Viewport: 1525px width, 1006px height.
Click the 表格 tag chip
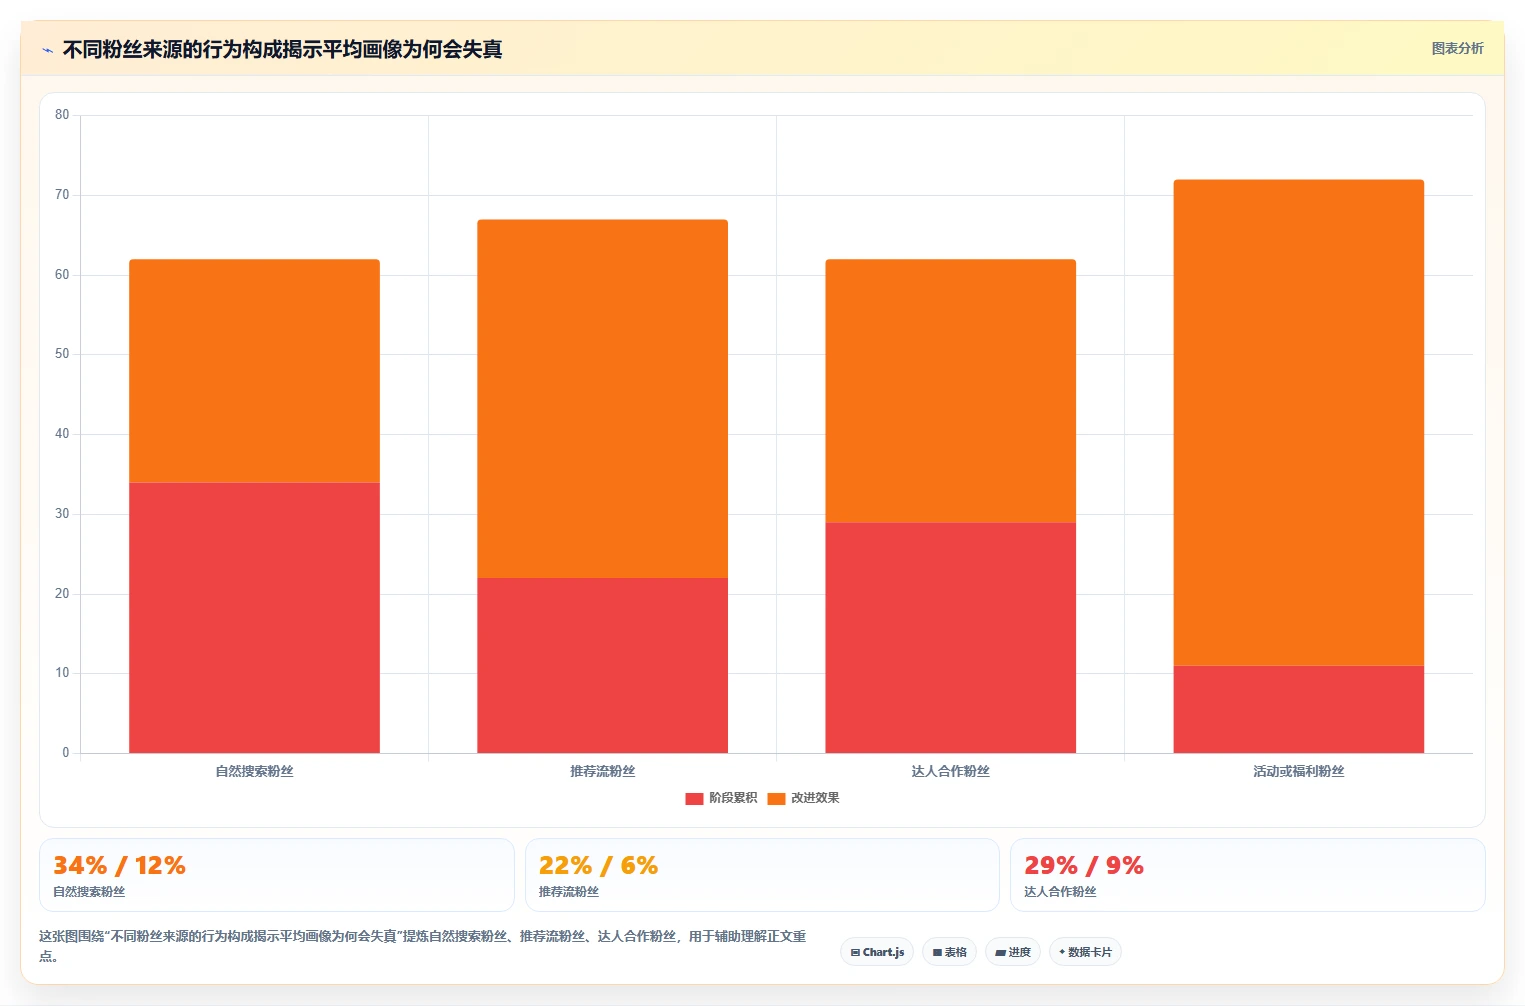950,952
